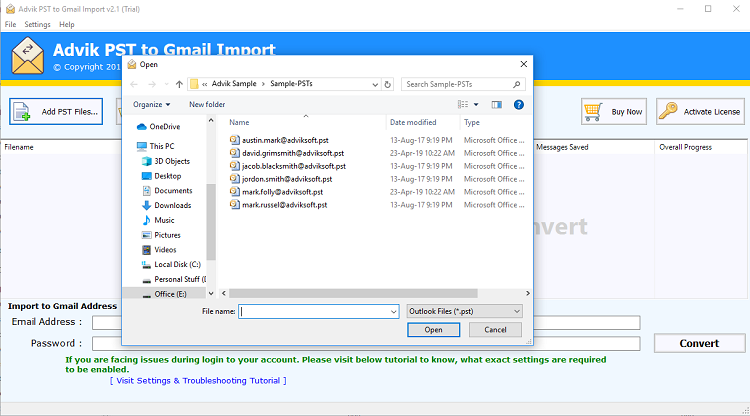Open Desktop in navigation sidebar
The width and height of the screenshot is (750, 416).
coord(162,176)
